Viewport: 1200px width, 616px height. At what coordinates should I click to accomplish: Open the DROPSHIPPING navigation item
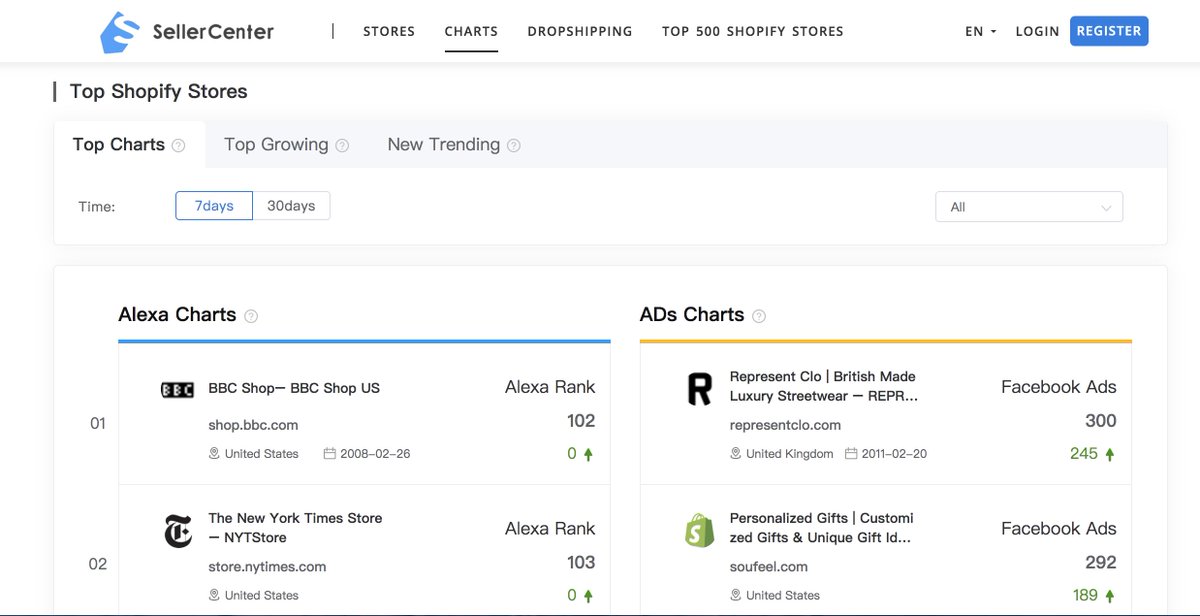click(580, 31)
